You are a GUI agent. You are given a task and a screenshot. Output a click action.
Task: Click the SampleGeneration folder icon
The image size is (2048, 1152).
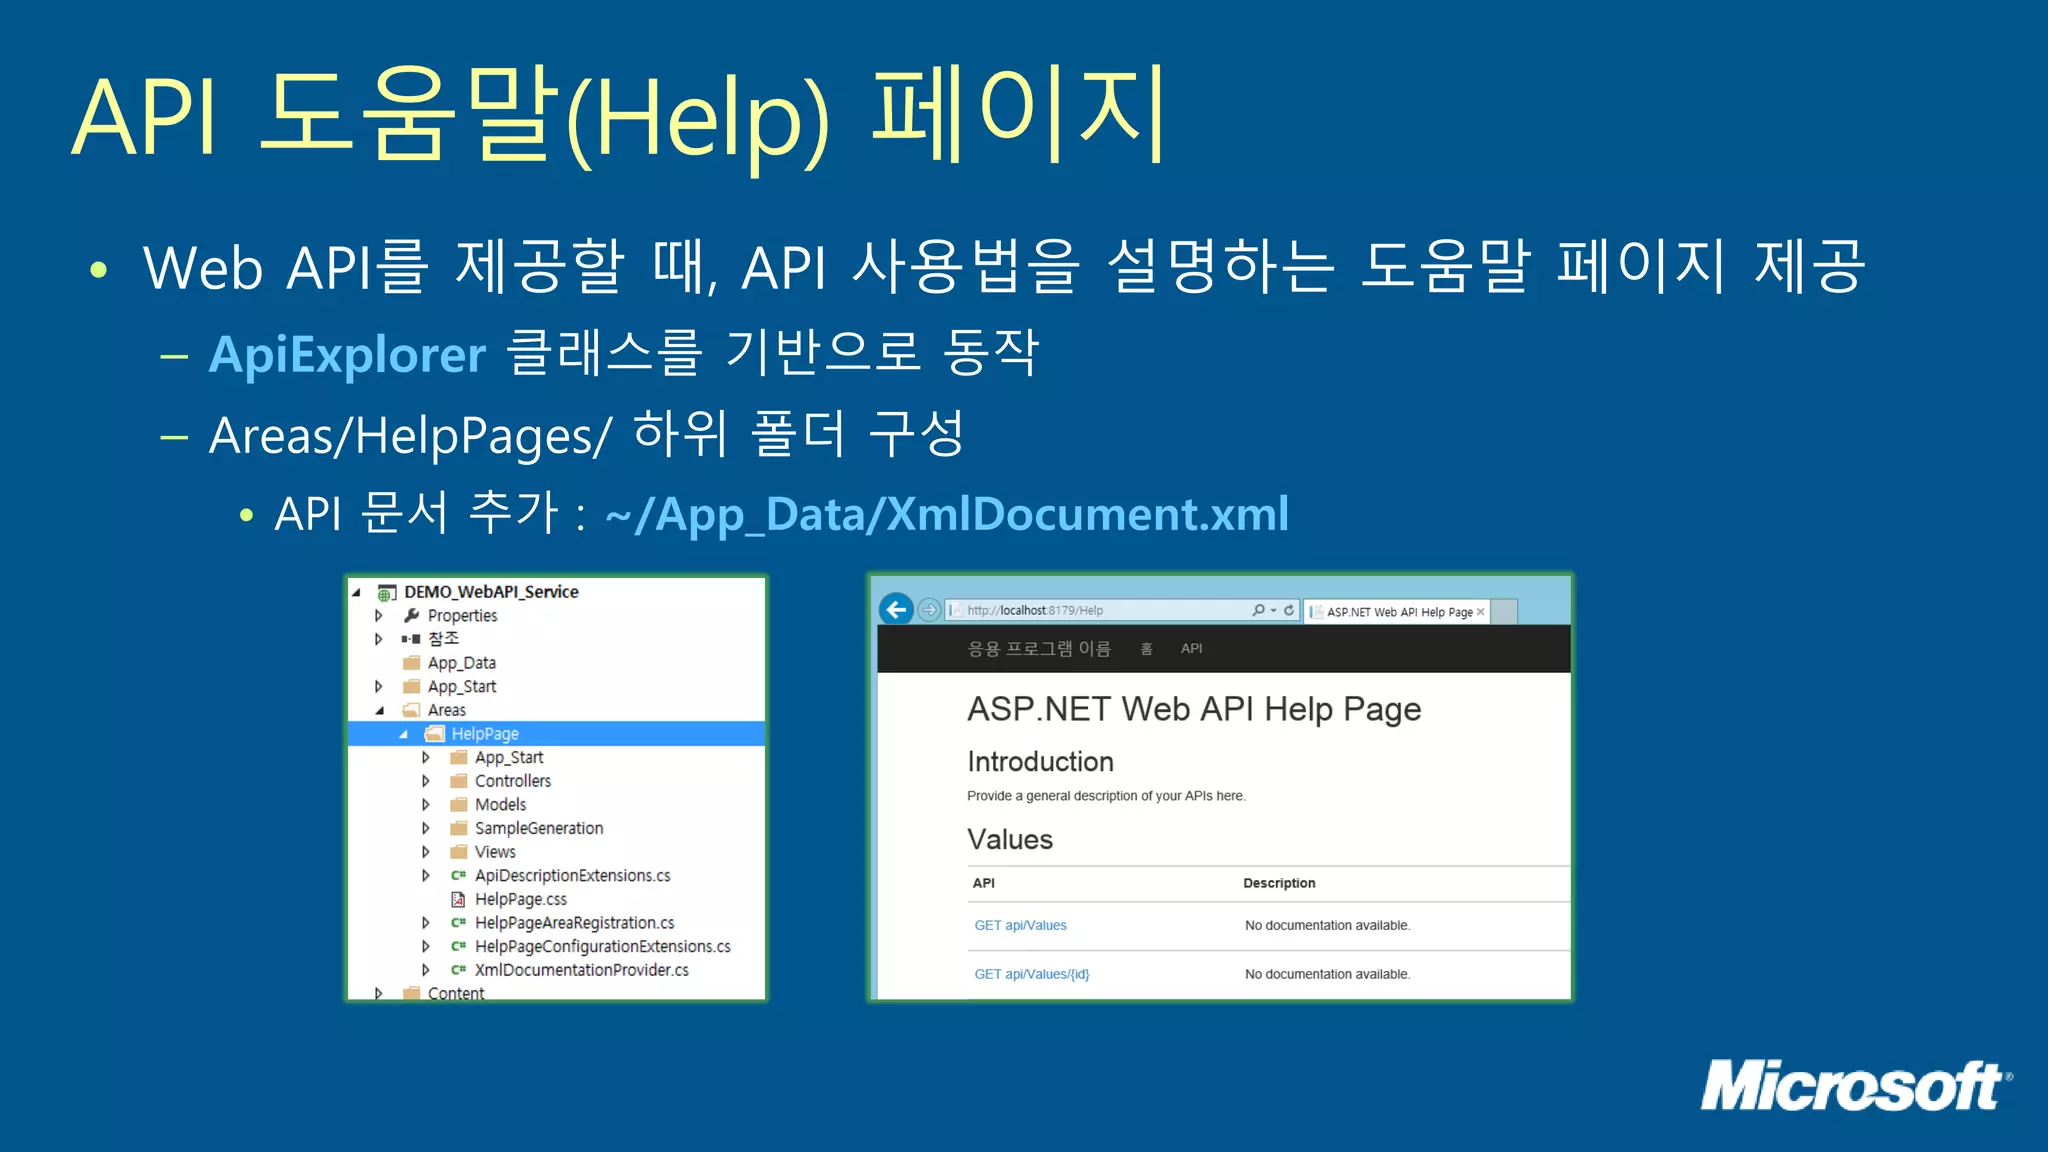click(459, 828)
